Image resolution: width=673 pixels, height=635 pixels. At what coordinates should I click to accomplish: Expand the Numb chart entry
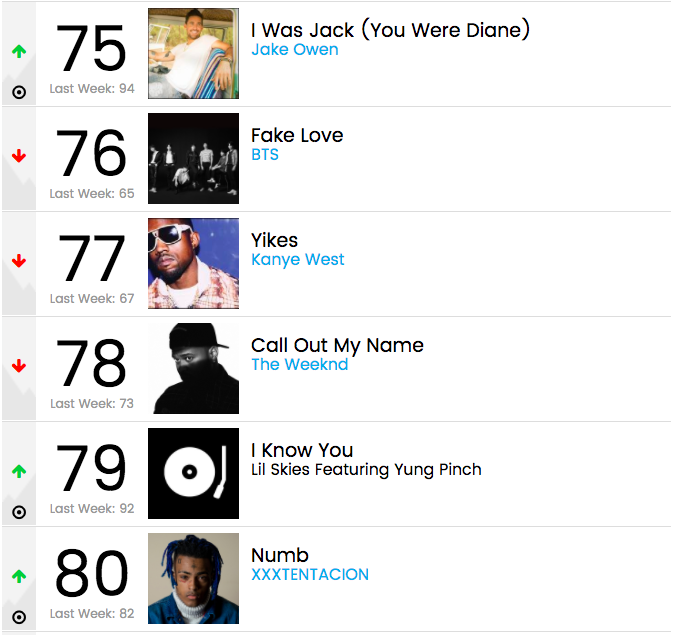coord(280,555)
